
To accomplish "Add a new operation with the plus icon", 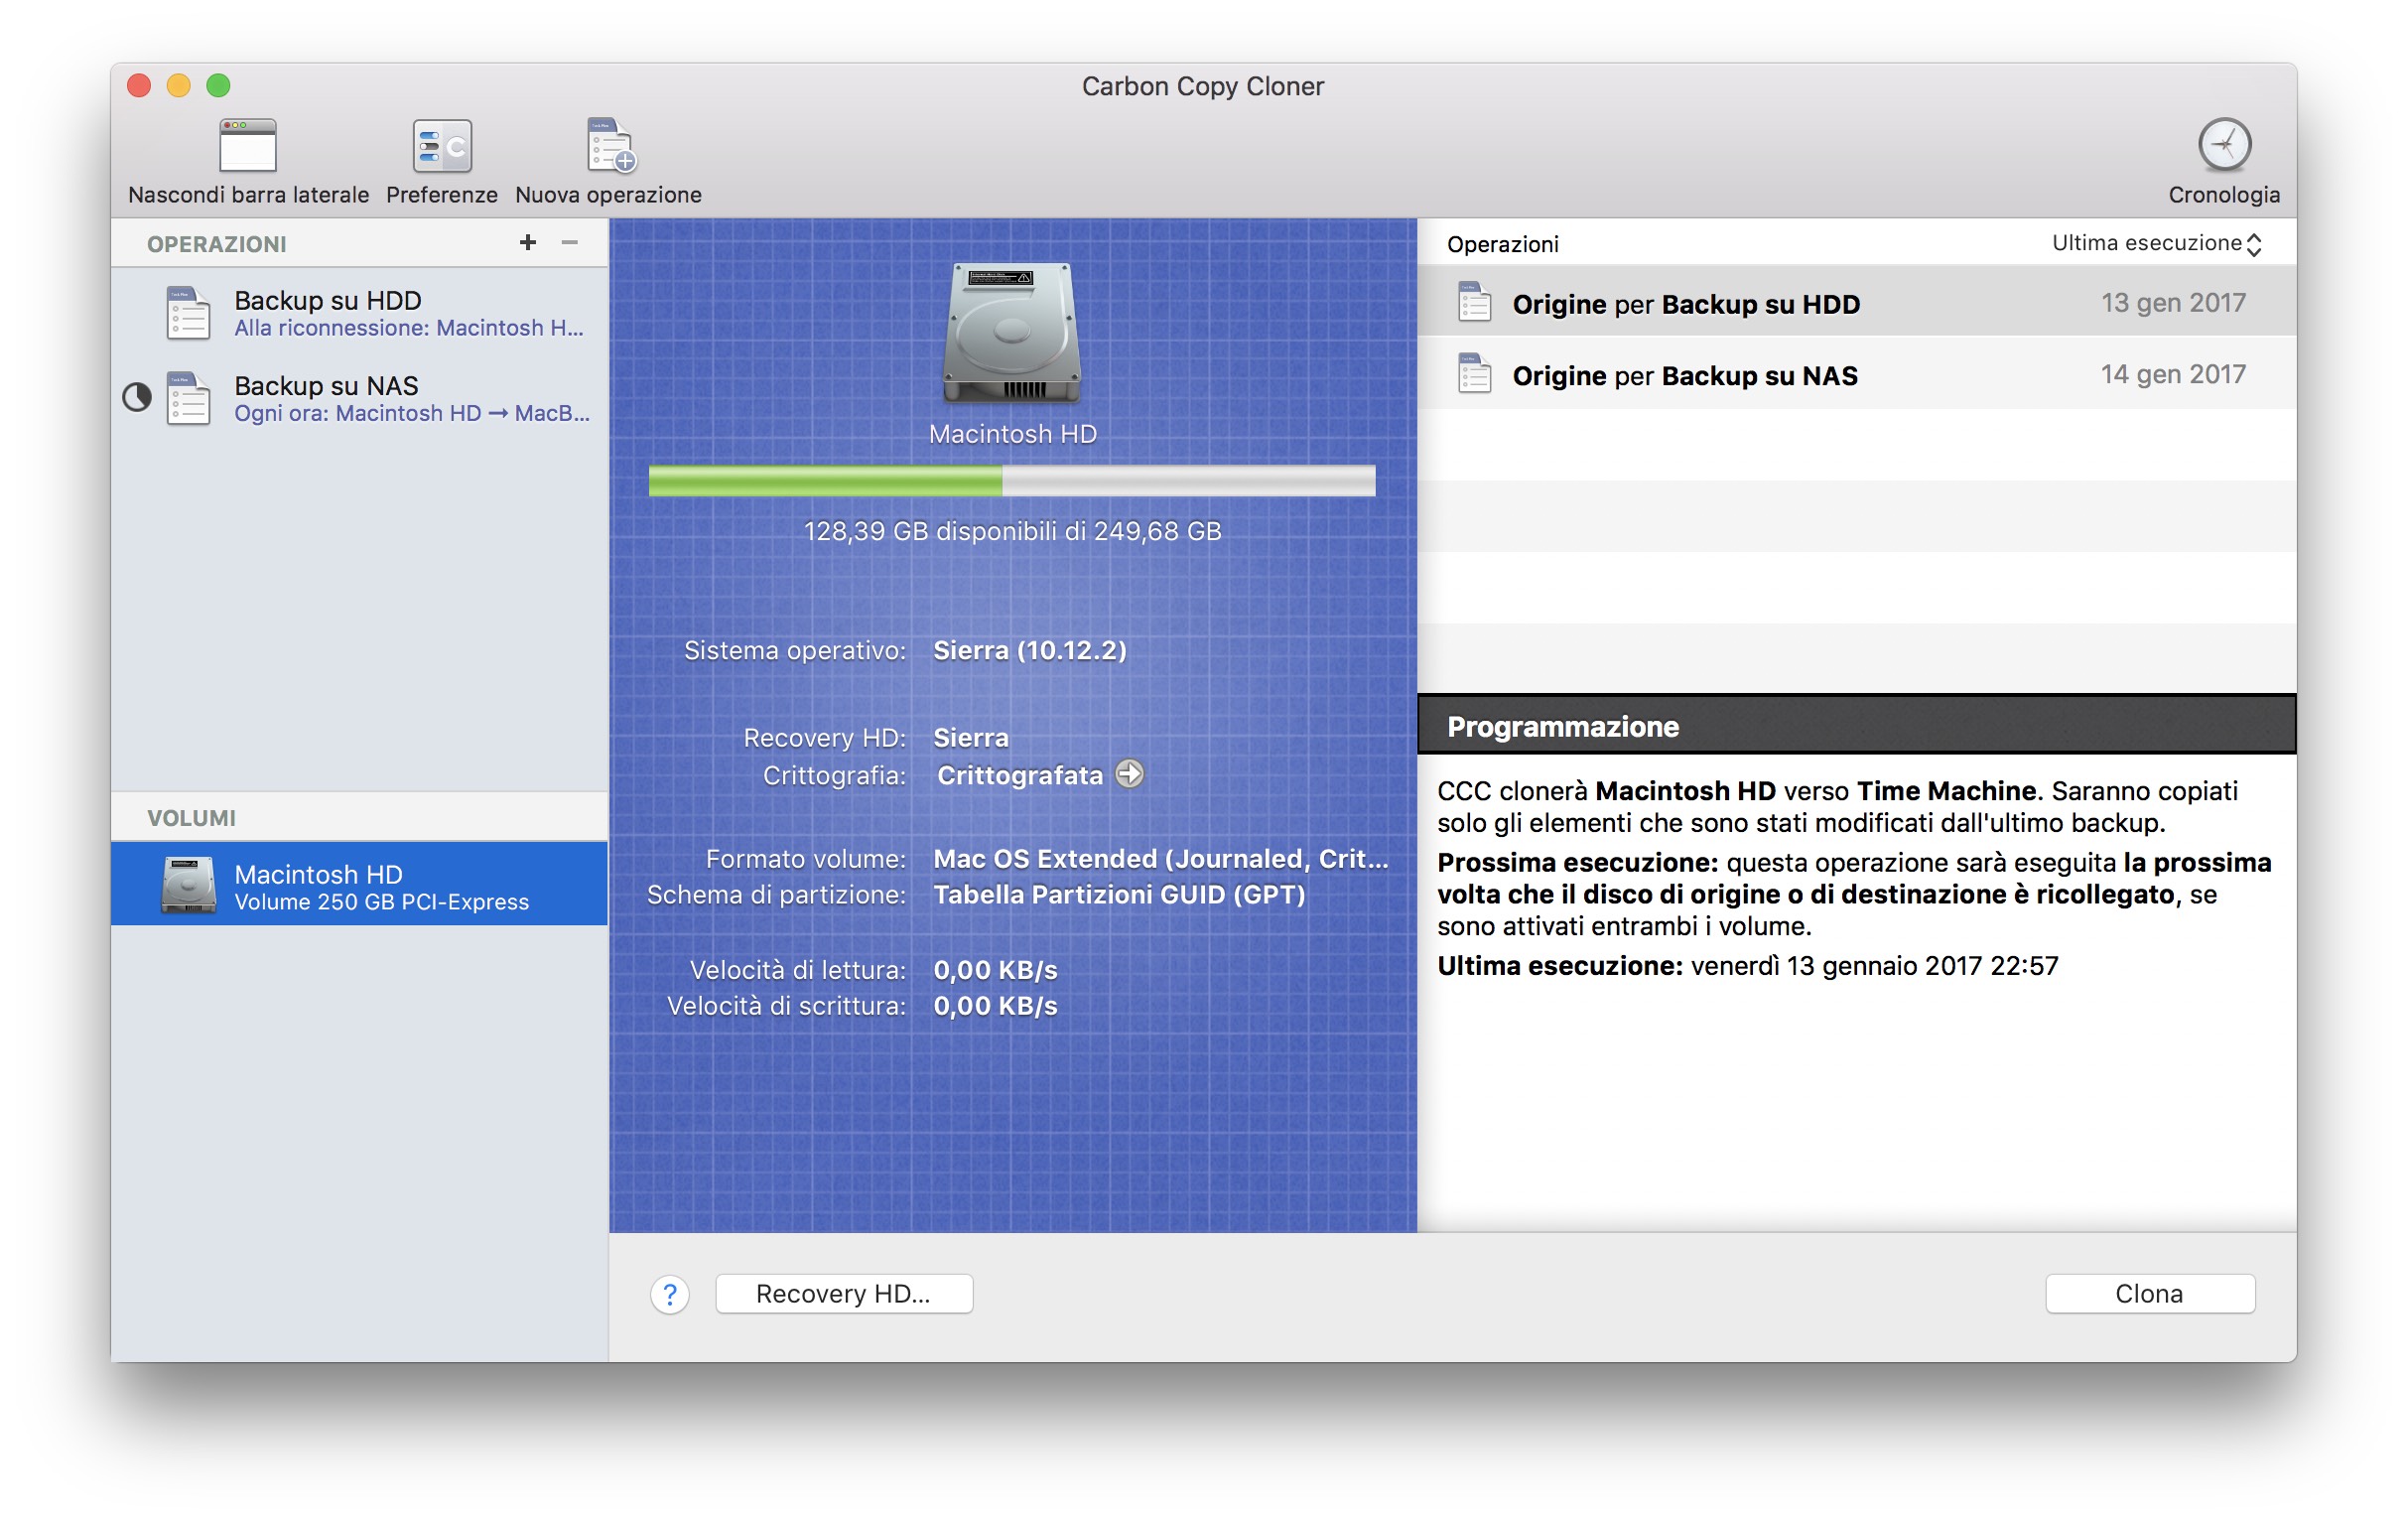I will click(528, 242).
